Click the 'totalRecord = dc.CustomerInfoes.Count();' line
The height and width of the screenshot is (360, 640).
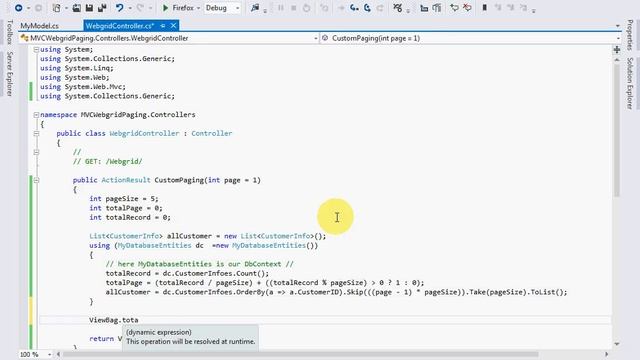point(187,273)
